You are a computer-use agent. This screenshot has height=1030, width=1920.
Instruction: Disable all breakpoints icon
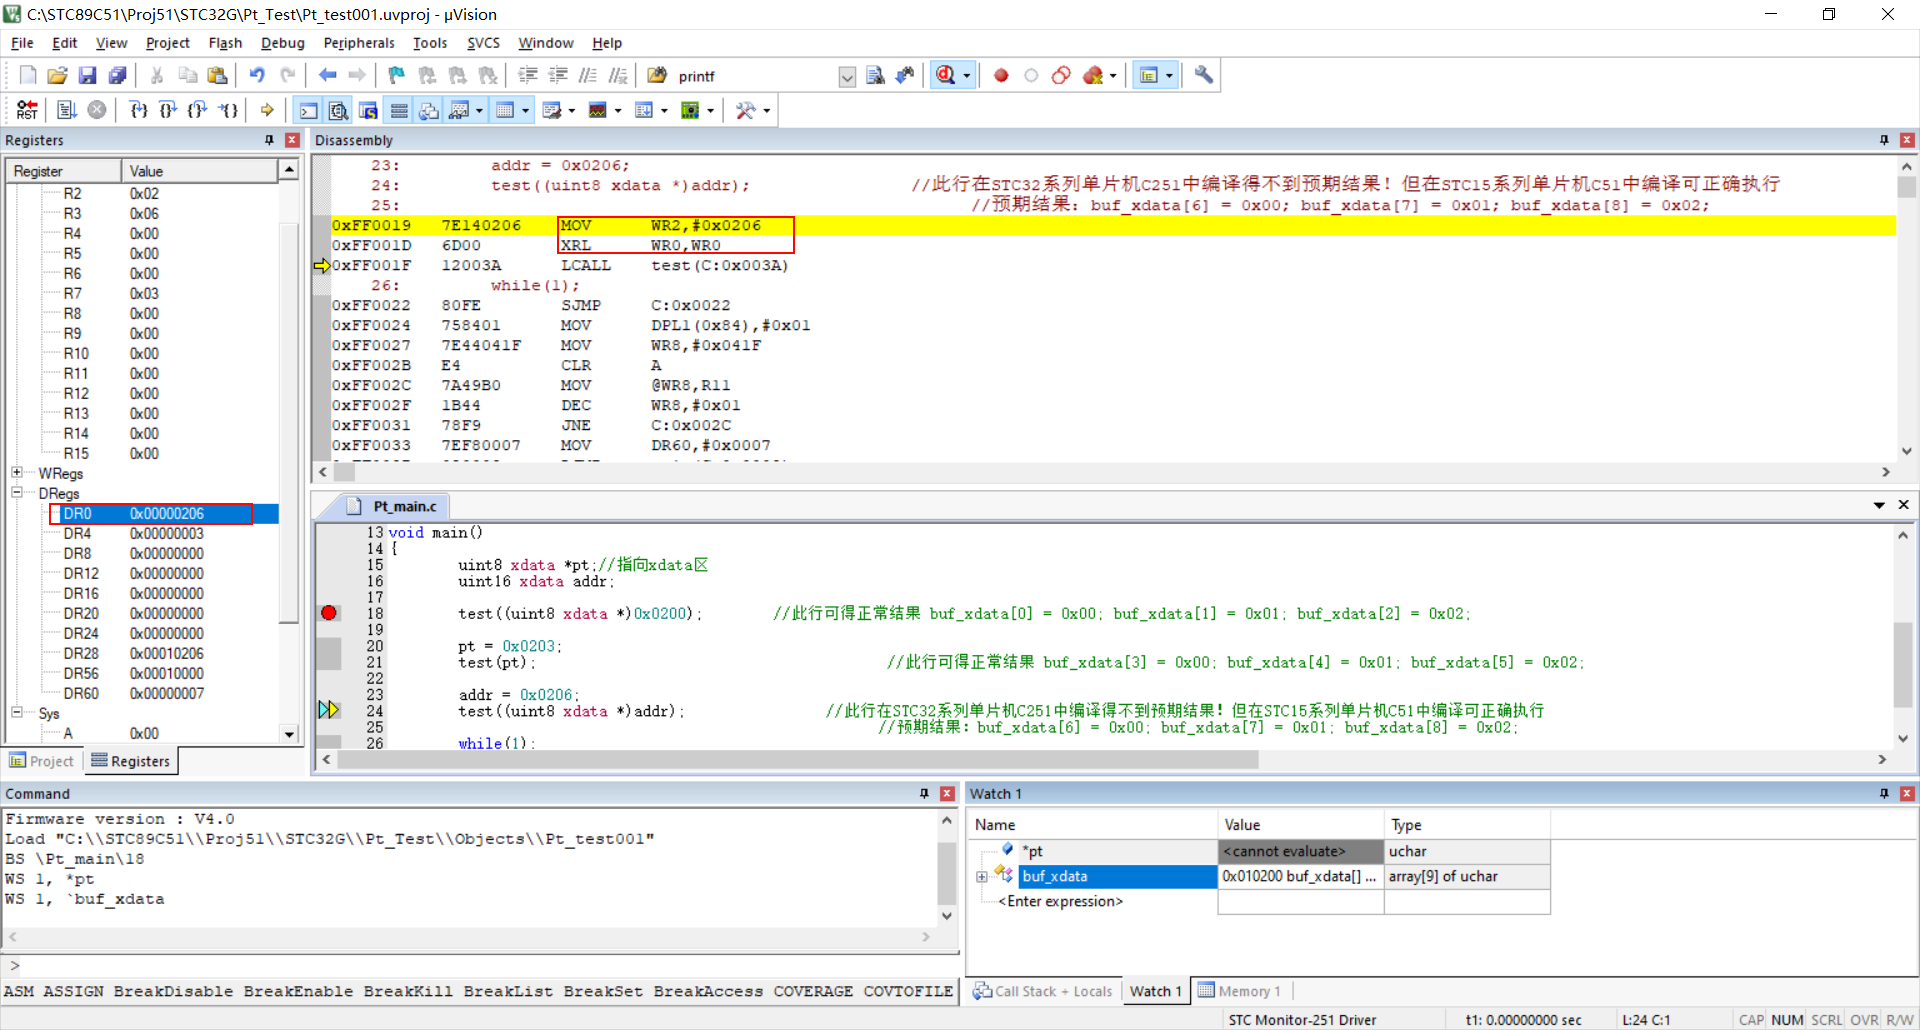(1061, 75)
